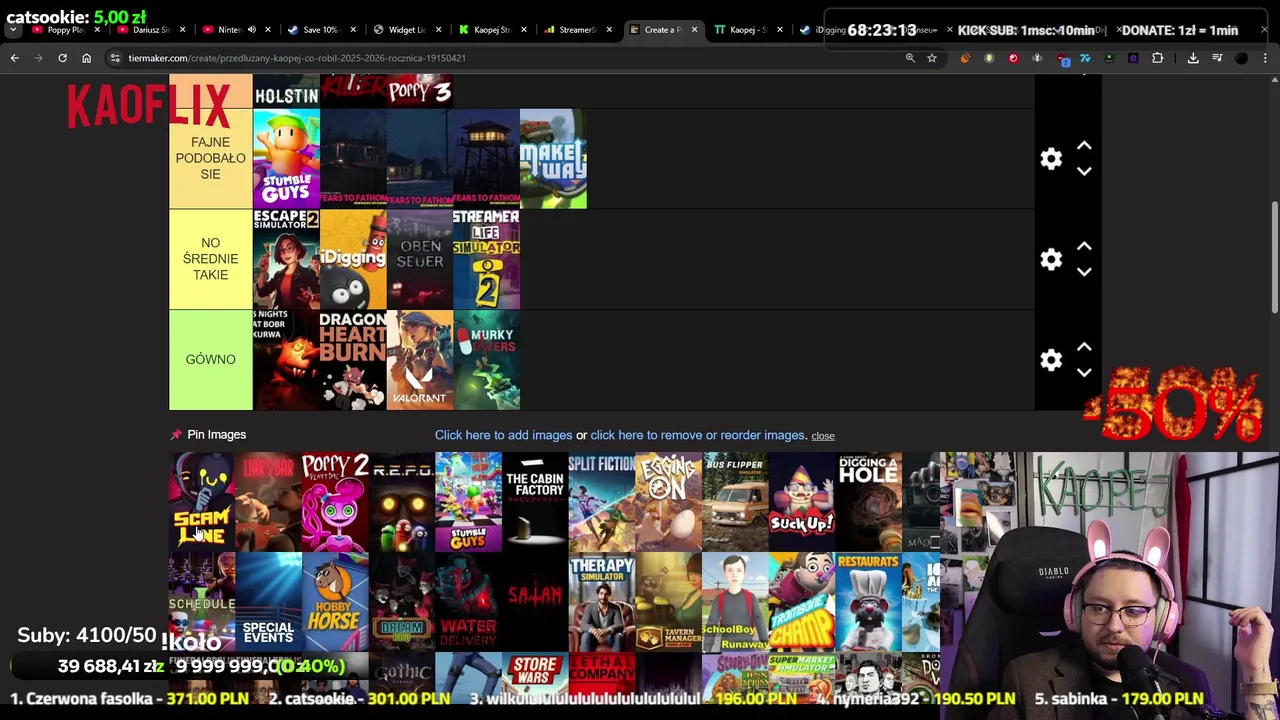Open settings gear for GÓWNO tier

(x=1051, y=360)
